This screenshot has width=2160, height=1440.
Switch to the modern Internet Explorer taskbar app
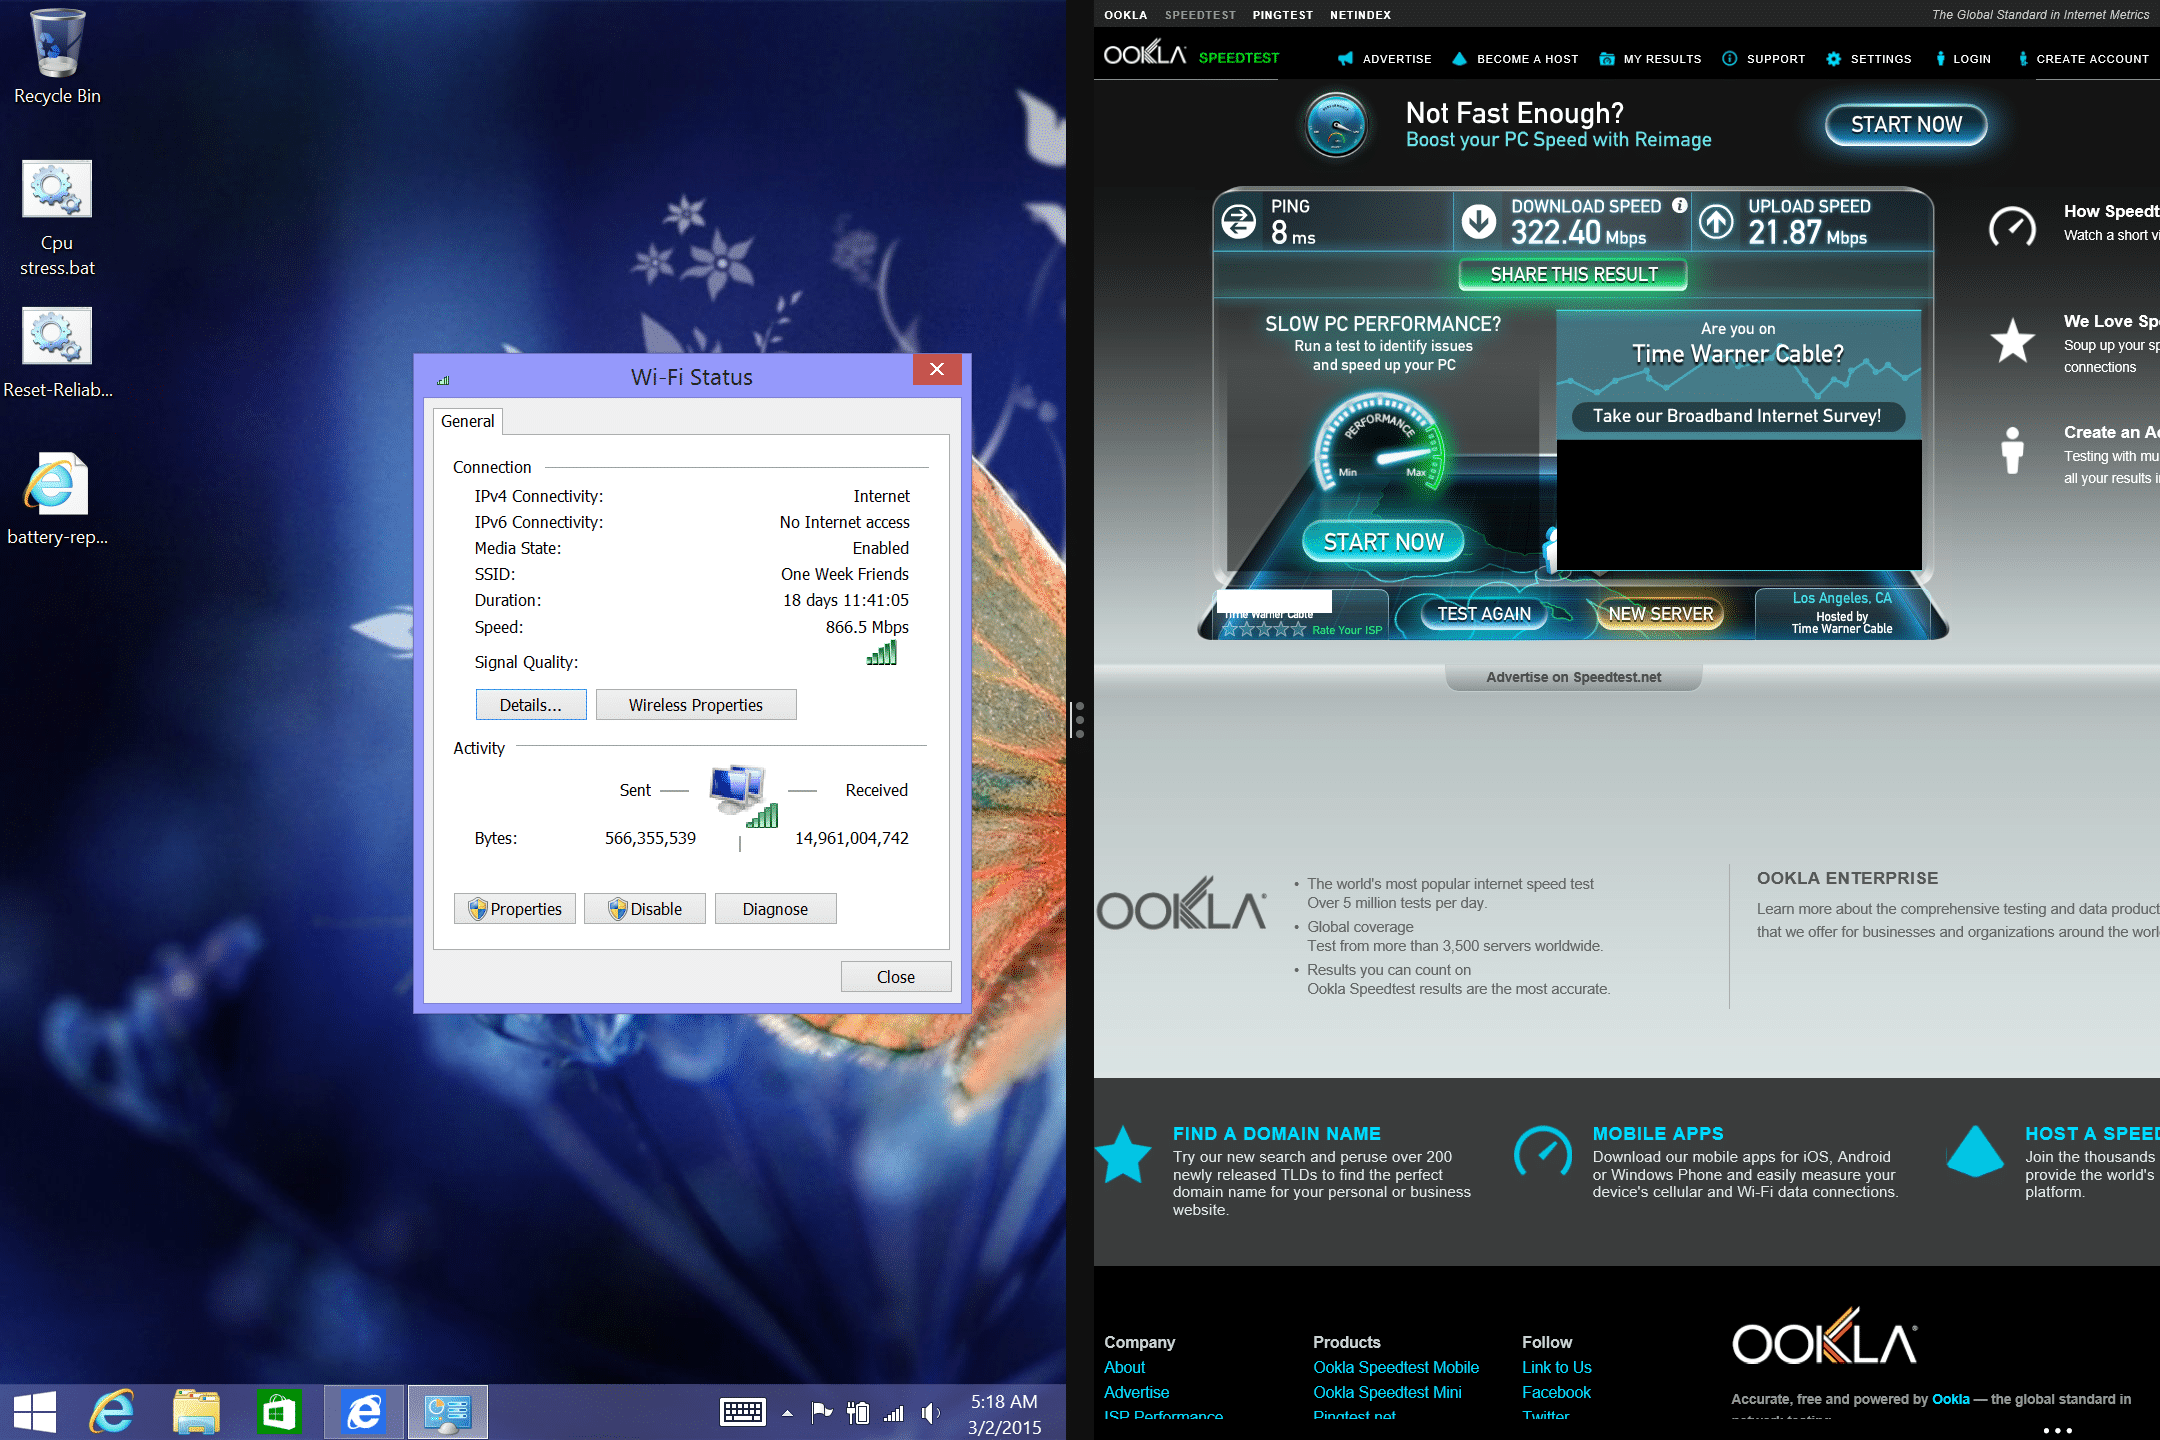point(364,1412)
